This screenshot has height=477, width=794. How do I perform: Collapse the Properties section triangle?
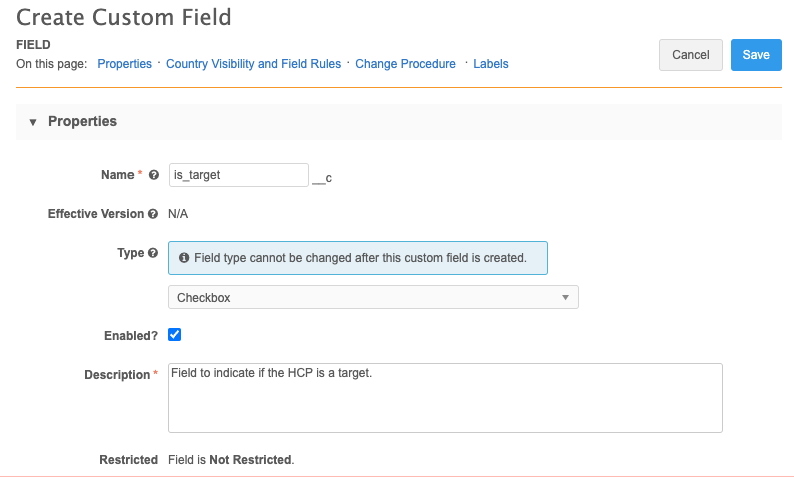click(33, 122)
